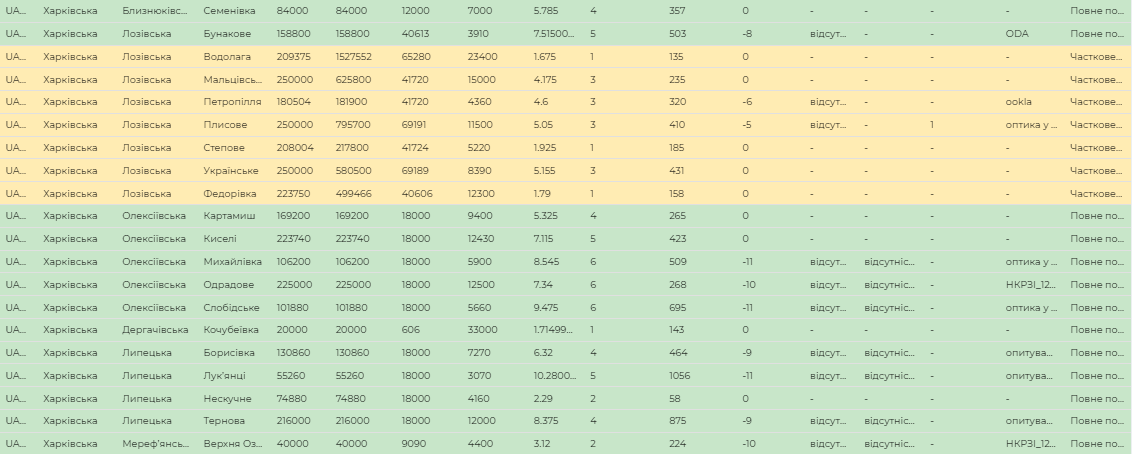Click the Дергачівська community cell

155,330
